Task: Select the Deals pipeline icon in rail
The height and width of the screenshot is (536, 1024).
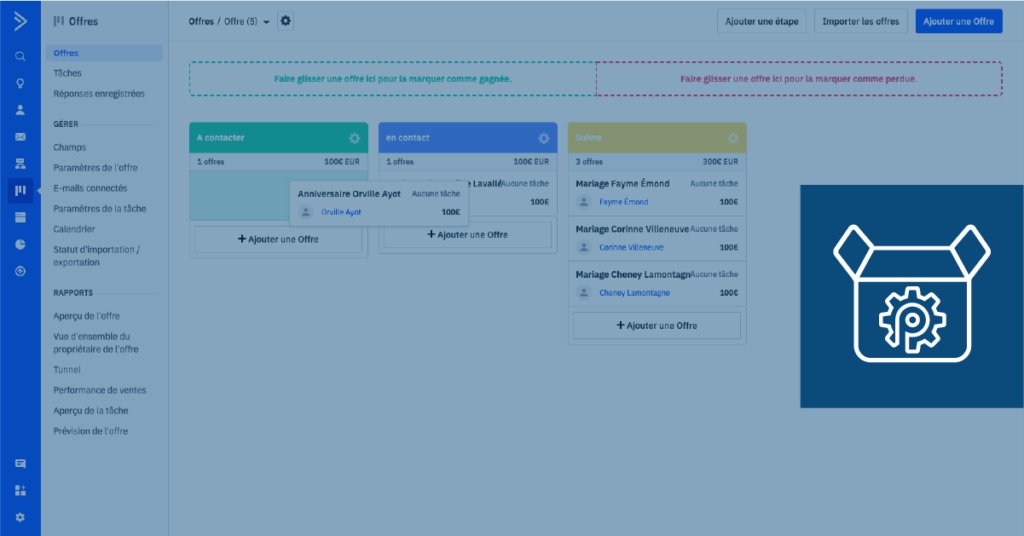Action: click(x=20, y=191)
